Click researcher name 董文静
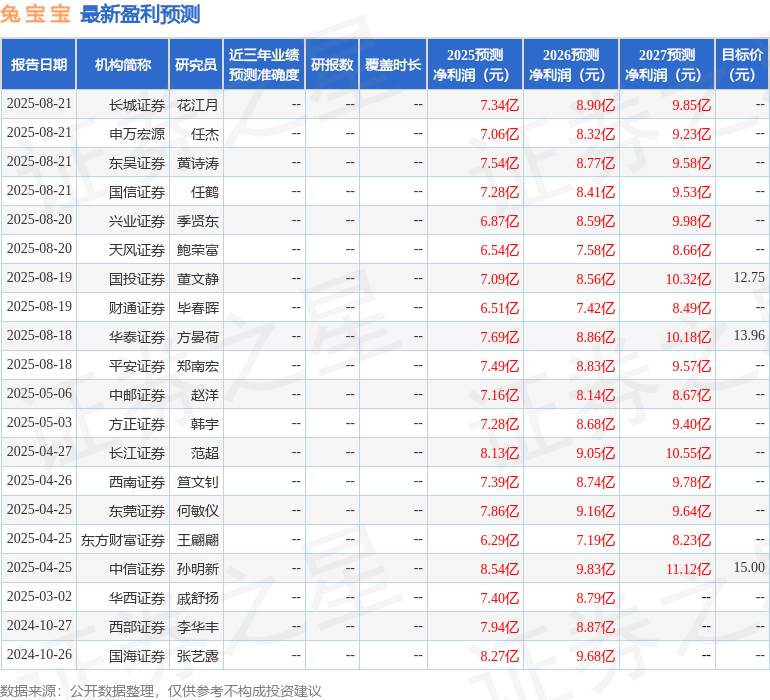Viewport: 770px width, 700px height. [x=197, y=279]
